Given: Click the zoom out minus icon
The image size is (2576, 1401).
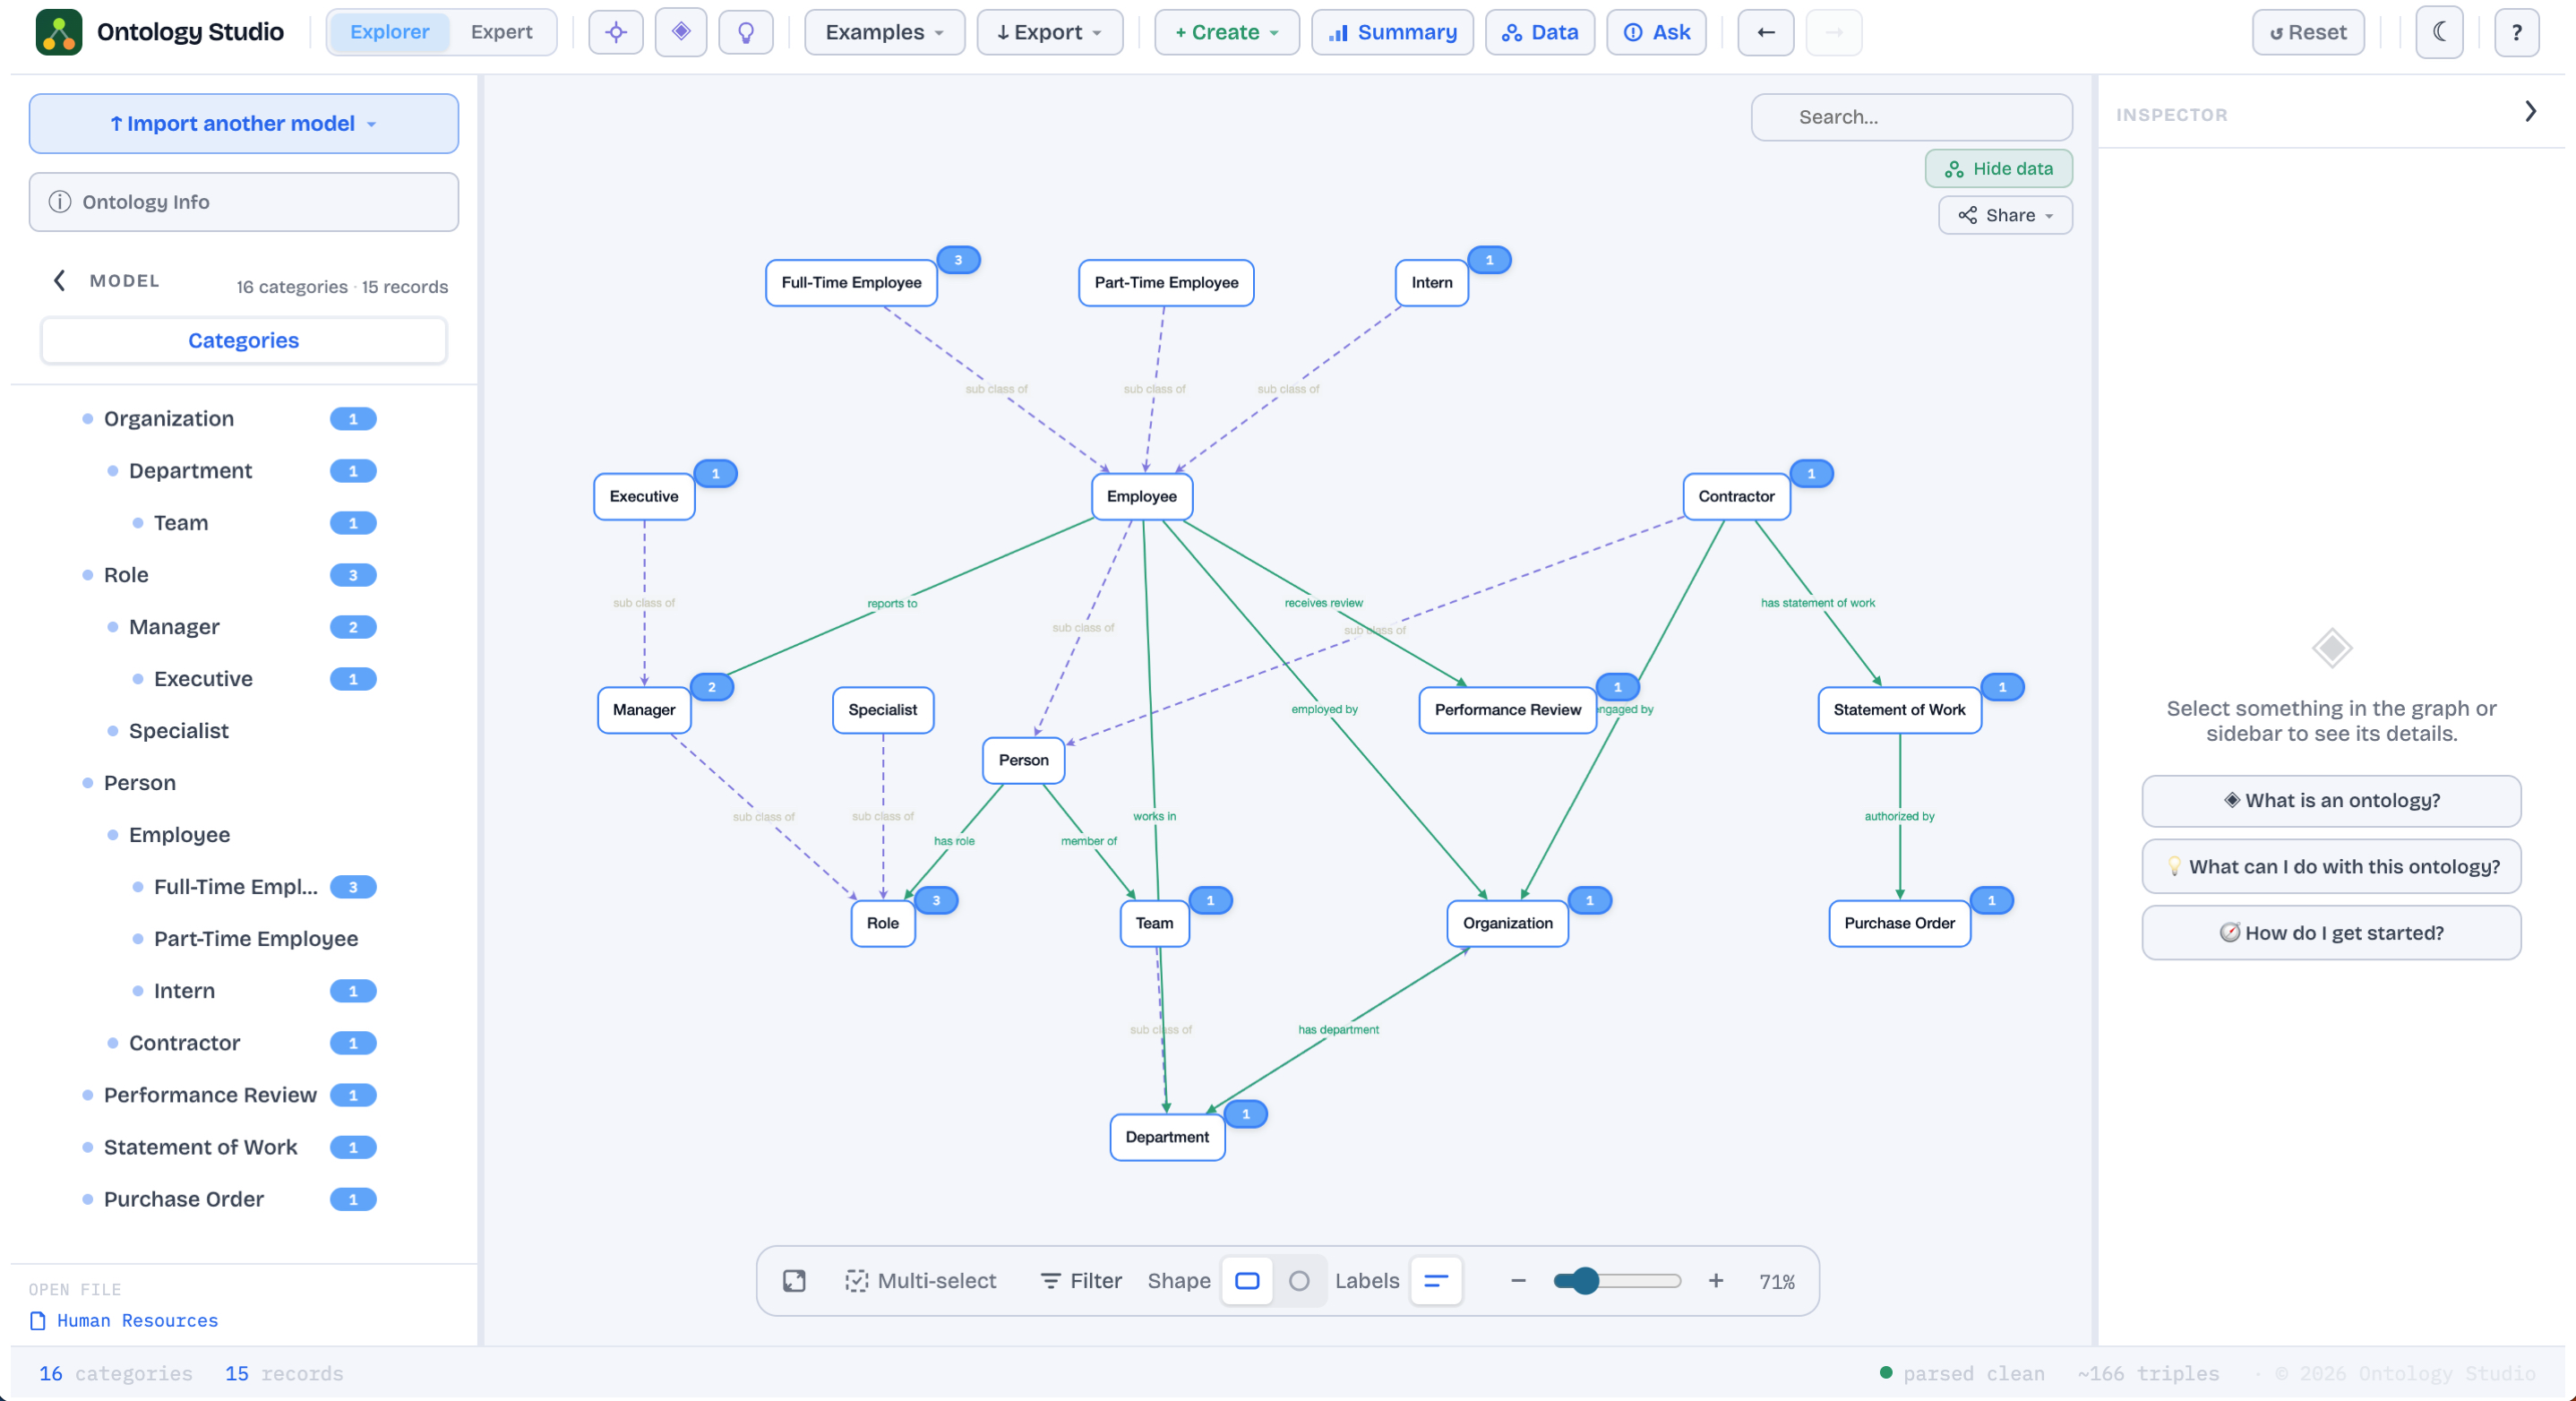Looking at the screenshot, I should 1518,1281.
